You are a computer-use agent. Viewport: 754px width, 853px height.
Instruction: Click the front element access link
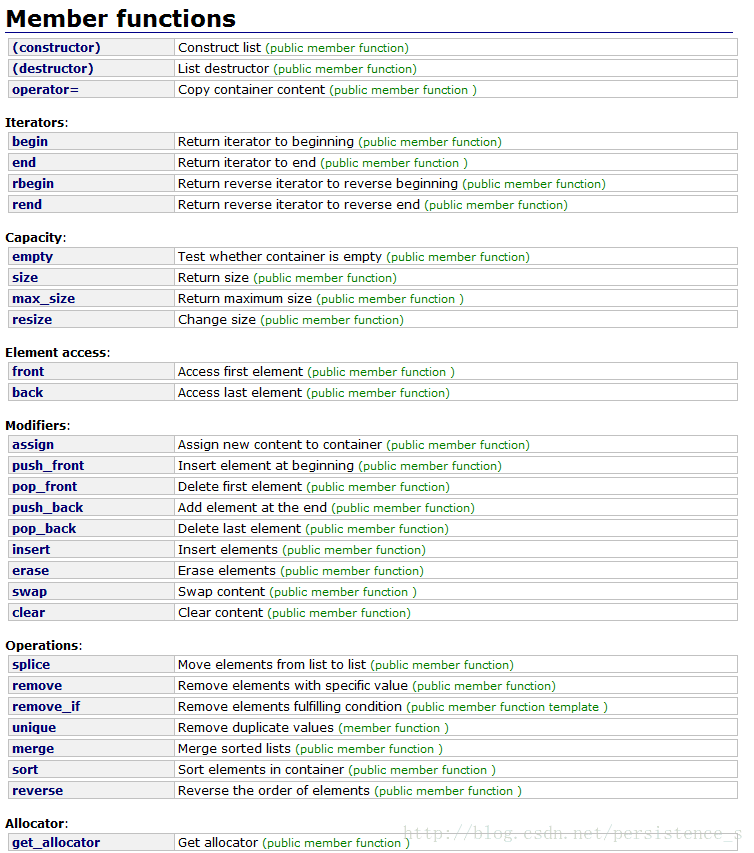click(28, 371)
